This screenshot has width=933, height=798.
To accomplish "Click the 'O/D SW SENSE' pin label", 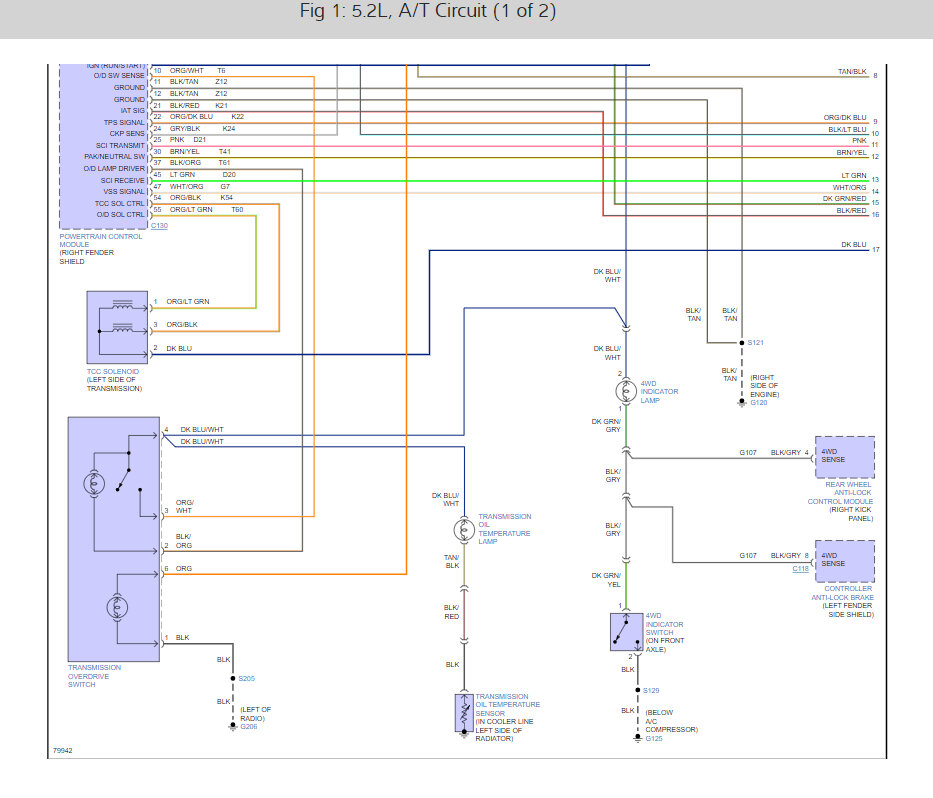I will (x=119, y=76).
